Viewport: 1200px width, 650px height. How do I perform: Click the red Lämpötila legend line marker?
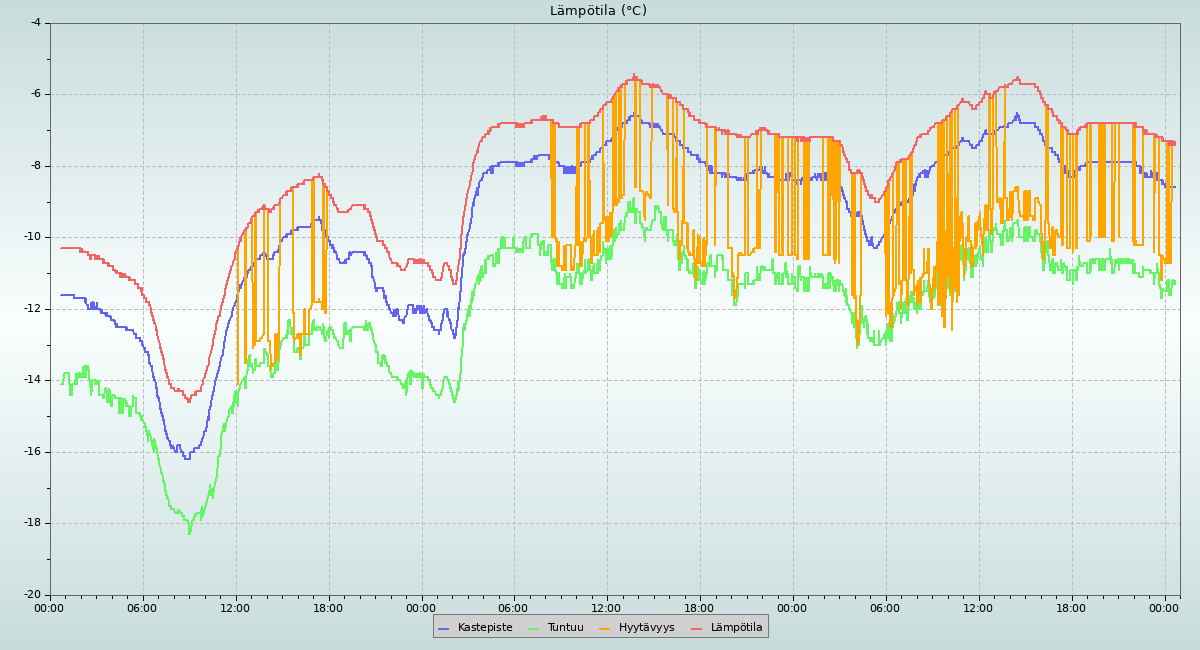tap(697, 628)
